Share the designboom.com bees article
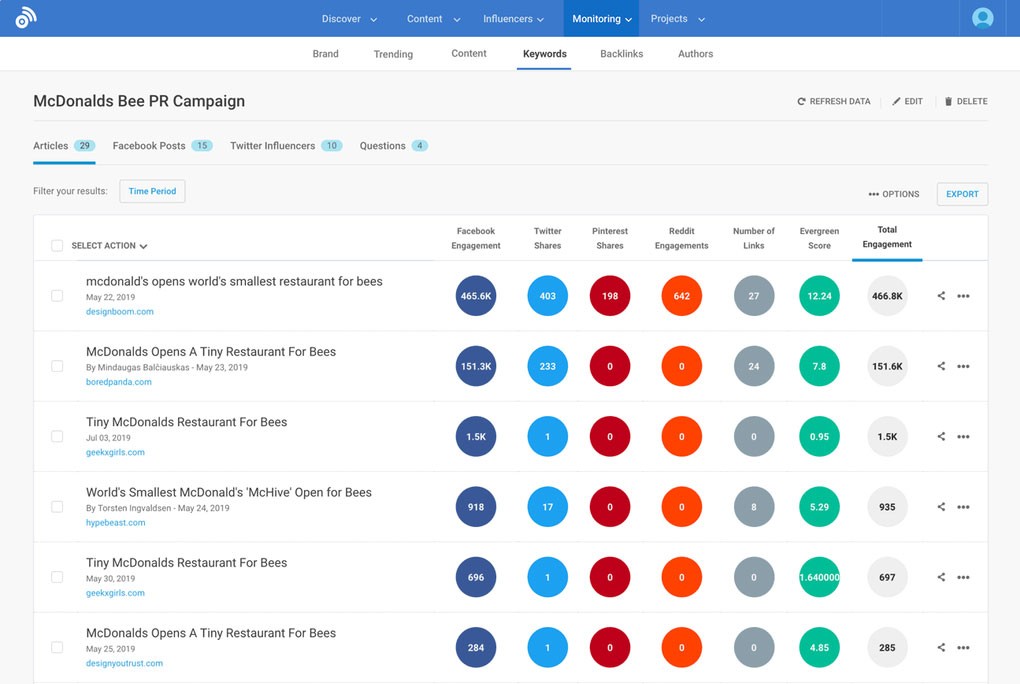This screenshot has width=1020, height=684. (x=941, y=296)
